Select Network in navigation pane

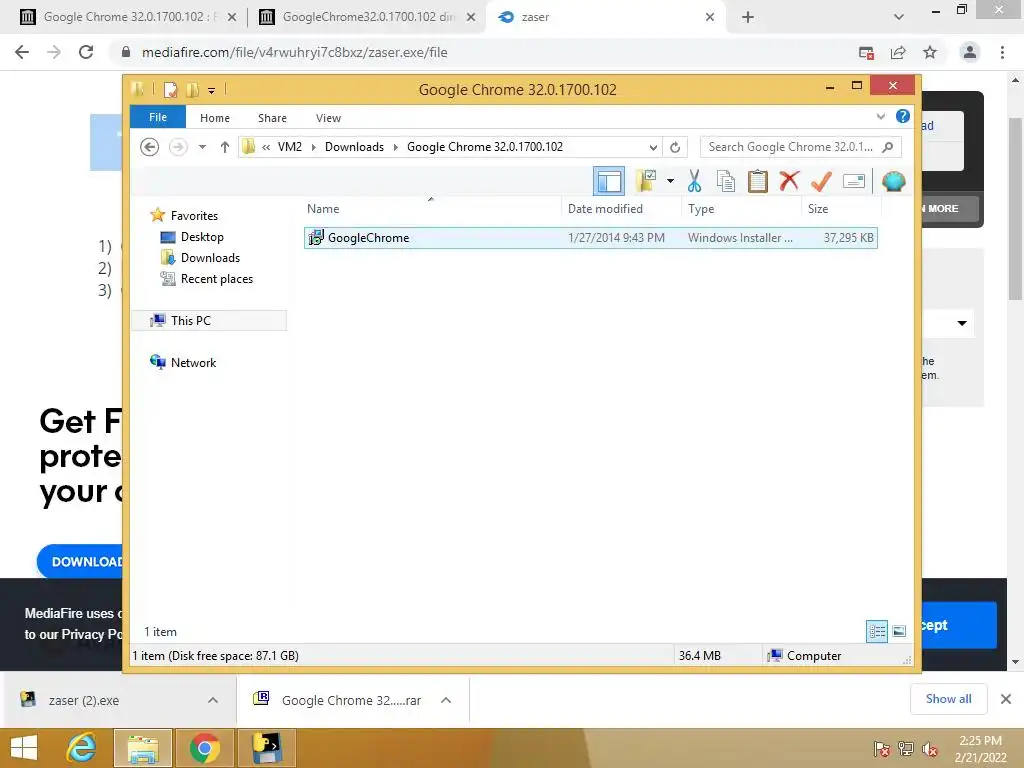(x=193, y=362)
